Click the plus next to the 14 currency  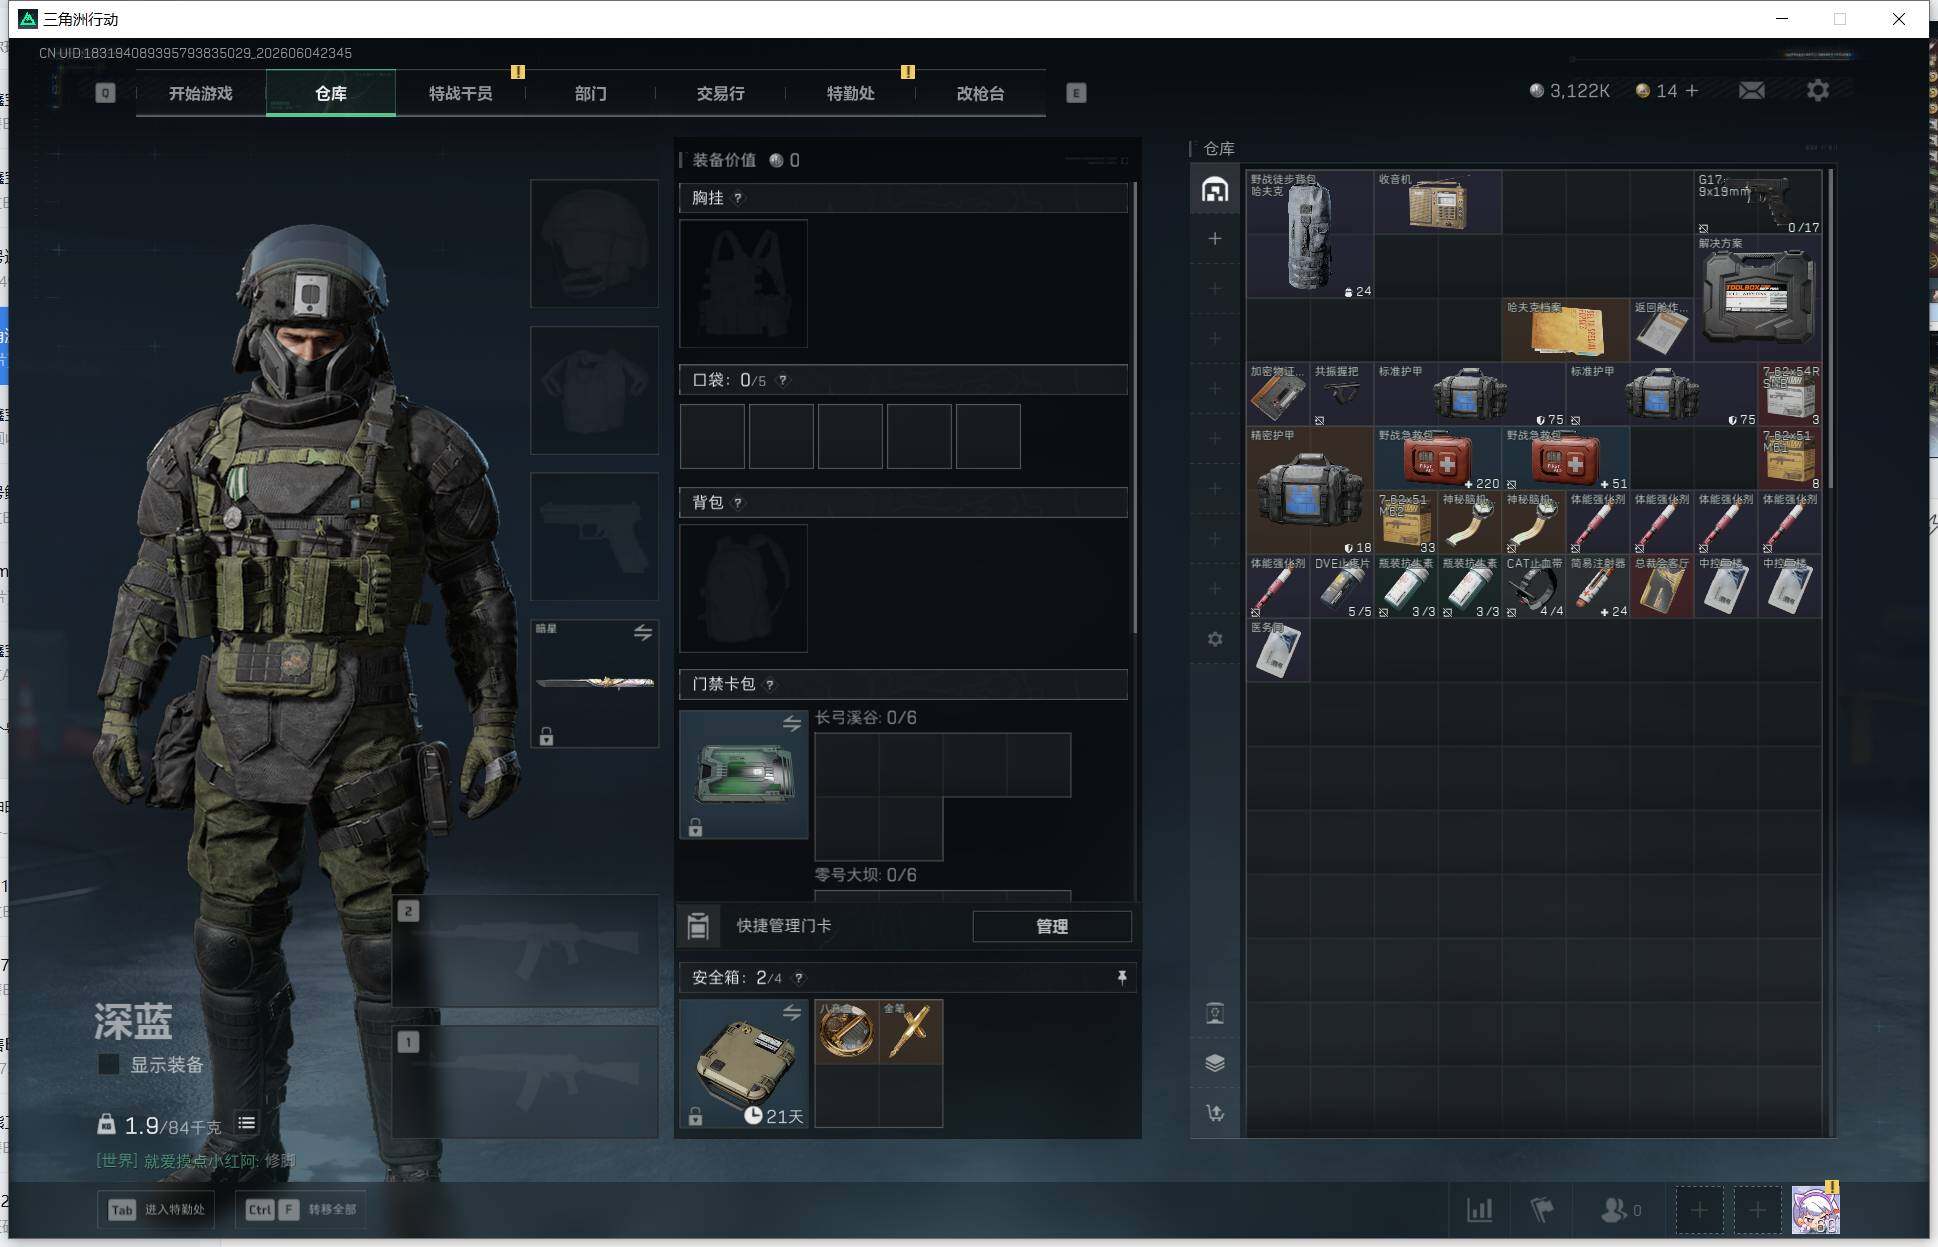coord(1692,91)
